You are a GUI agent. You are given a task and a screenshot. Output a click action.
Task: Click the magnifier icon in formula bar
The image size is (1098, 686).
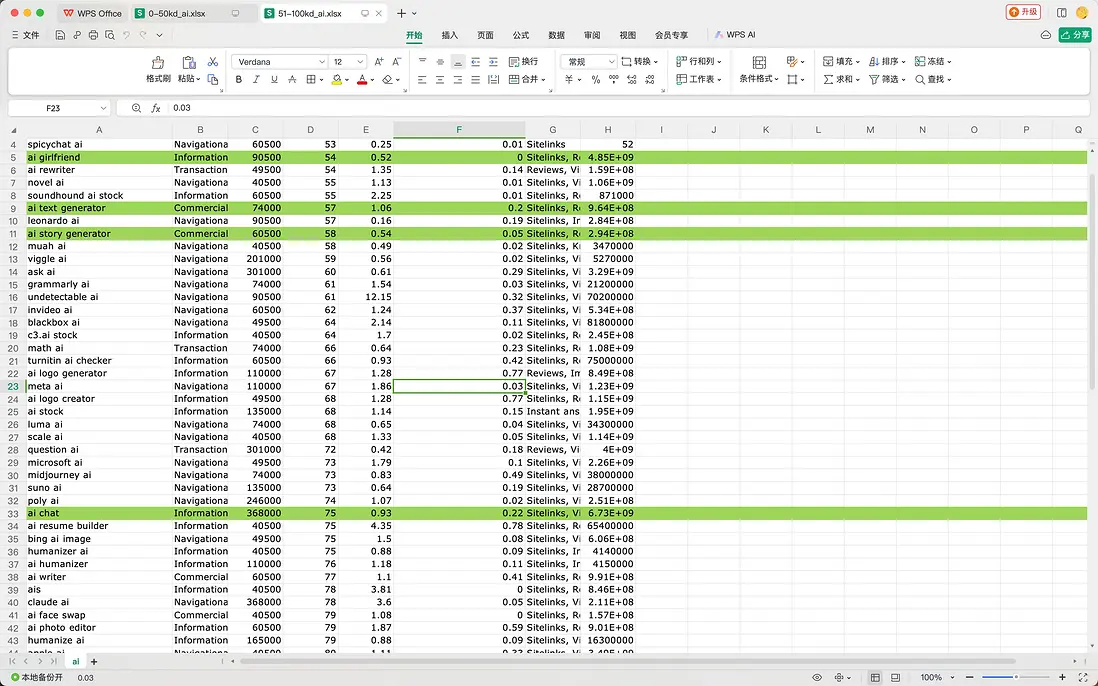(136, 108)
